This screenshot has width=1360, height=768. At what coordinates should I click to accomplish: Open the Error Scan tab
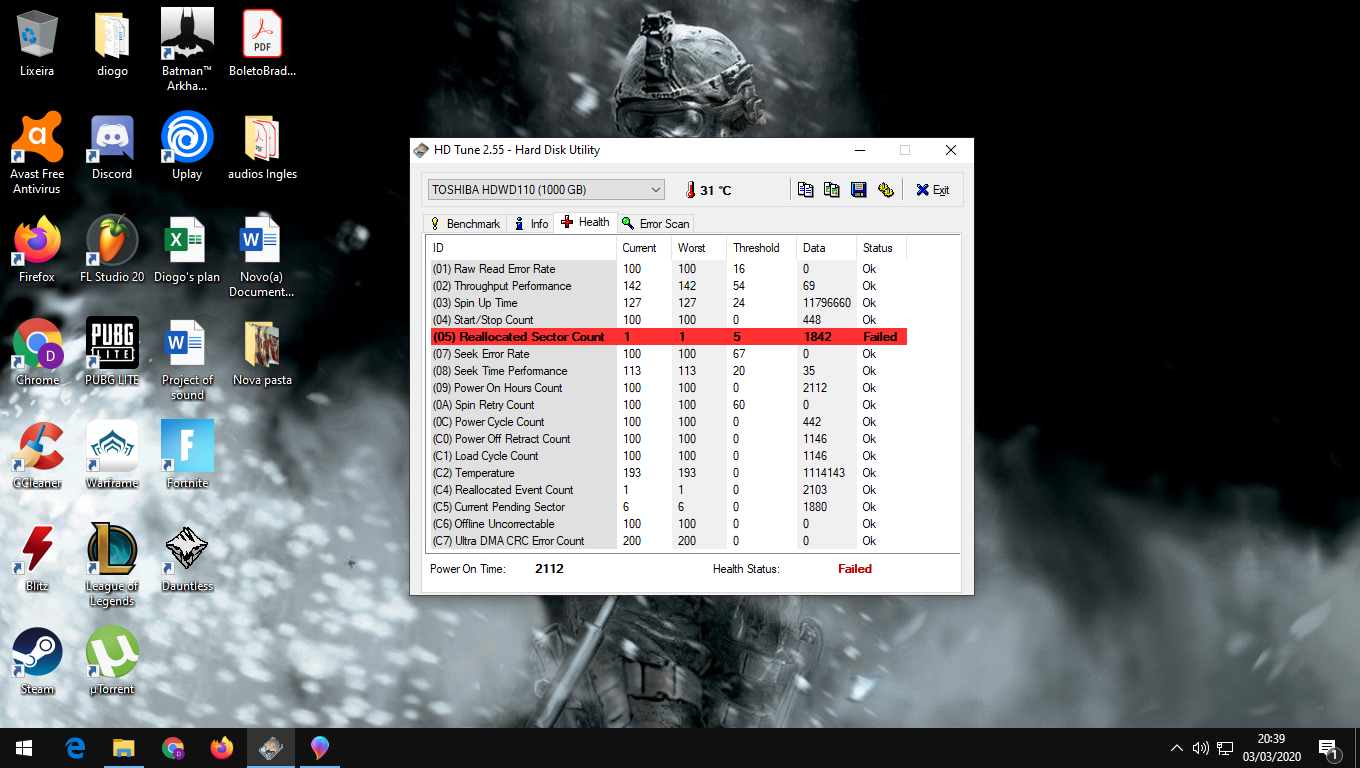(656, 224)
